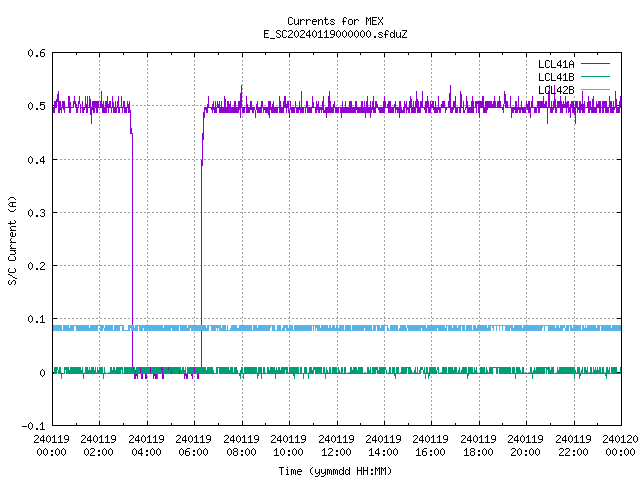Click the y-axis tick value -0.1

click(x=33, y=426)
